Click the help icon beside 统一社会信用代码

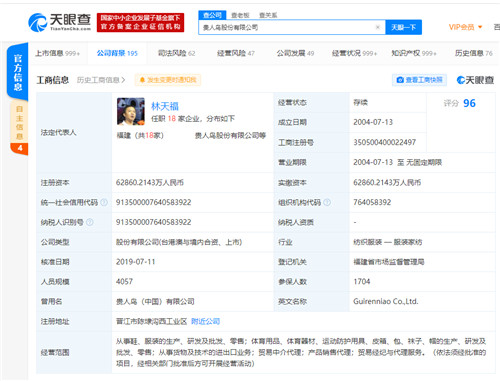(x=104, y=202)
